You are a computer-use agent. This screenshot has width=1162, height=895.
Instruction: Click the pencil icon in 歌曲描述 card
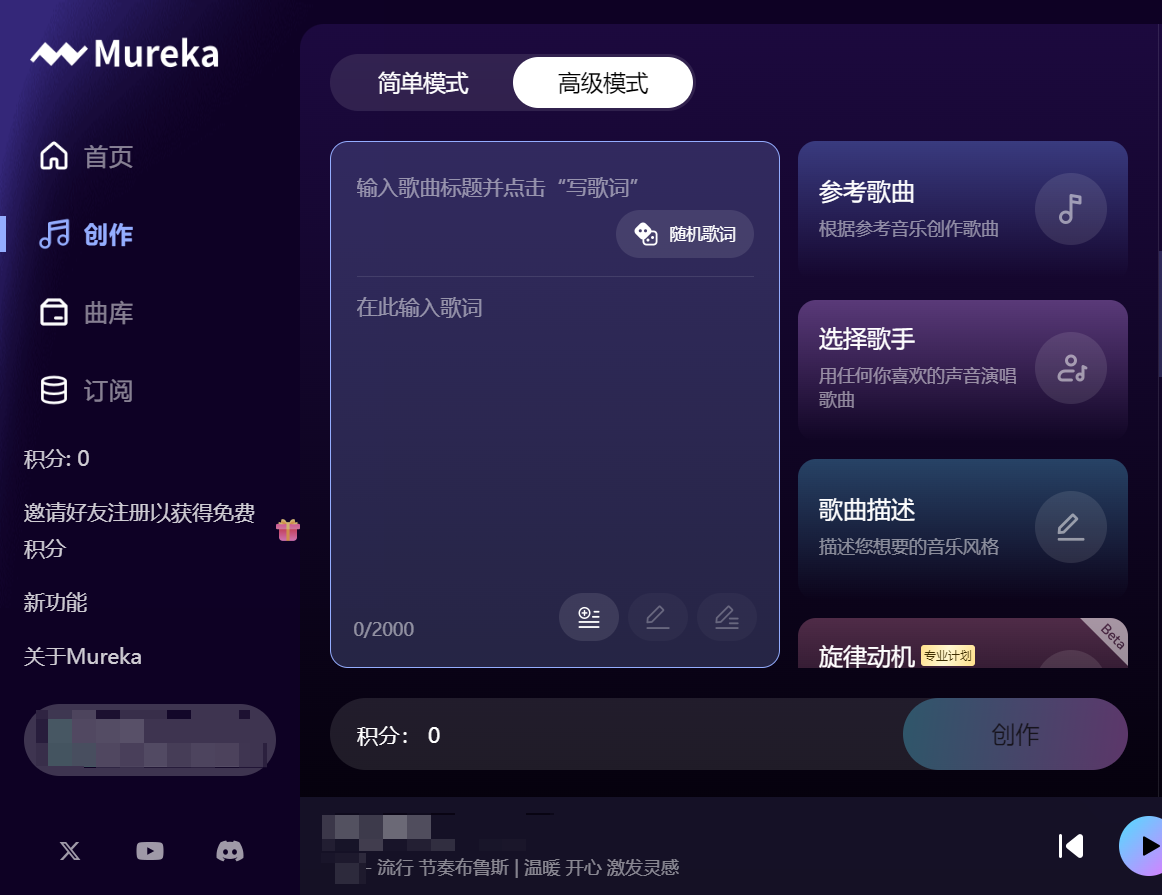click(1070, 527)
